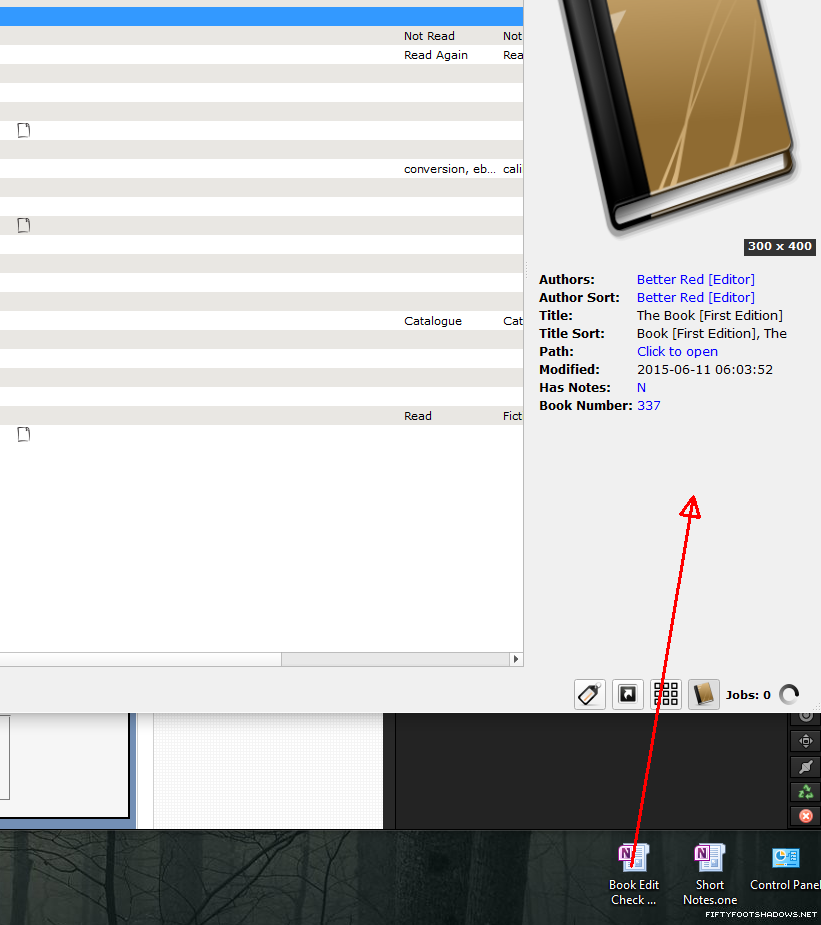Viewport: 821px width, 925px height.
Task: Click the four-way move arrows icon in dark panel
Action: pyautogui.click(x=806, y=740)
